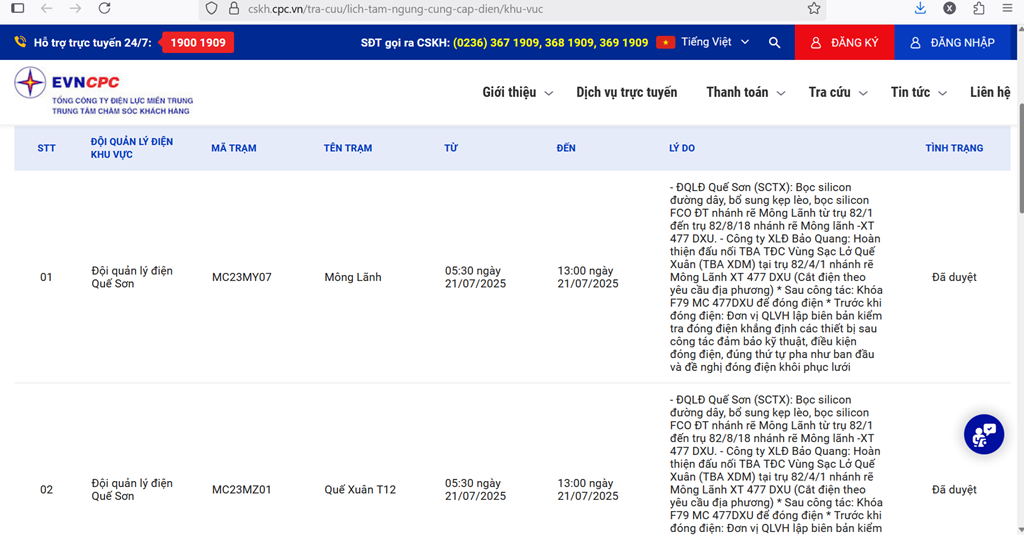Image resolution: width=1024 pixels, height=540 pixels.
Task: Open the browser downloads icon
Action: pyautogui.click(x=920, y=8)
